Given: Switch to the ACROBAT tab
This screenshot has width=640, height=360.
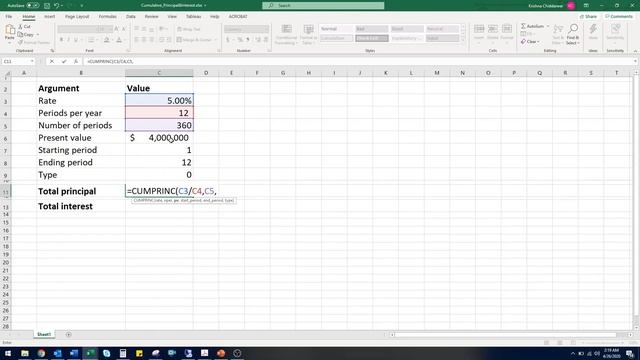Looking at the screenshot, I should 238,17.
